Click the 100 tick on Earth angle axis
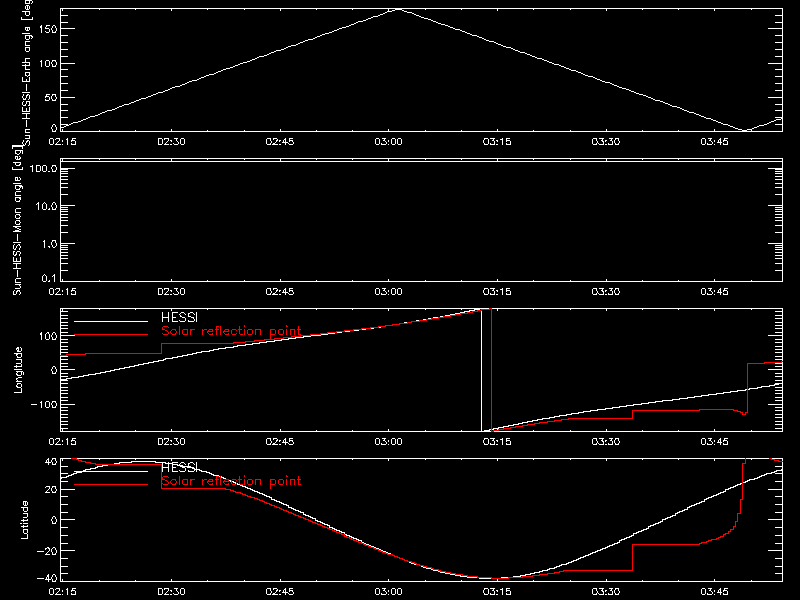The image size is (800, 600). pyautogui.click(x=47, y=63)
